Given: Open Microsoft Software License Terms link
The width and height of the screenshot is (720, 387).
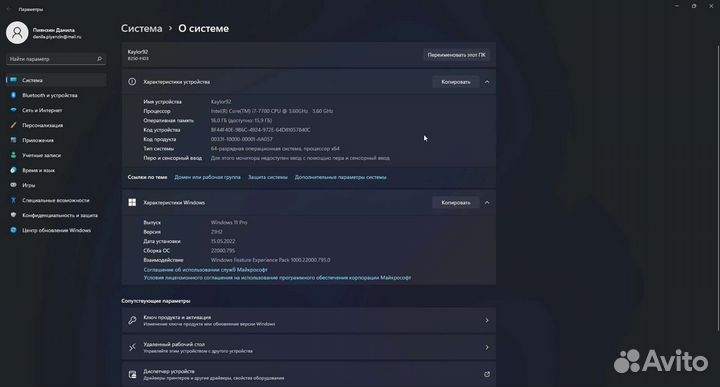Looking at the screenshot, I should [x=277, y=278].
